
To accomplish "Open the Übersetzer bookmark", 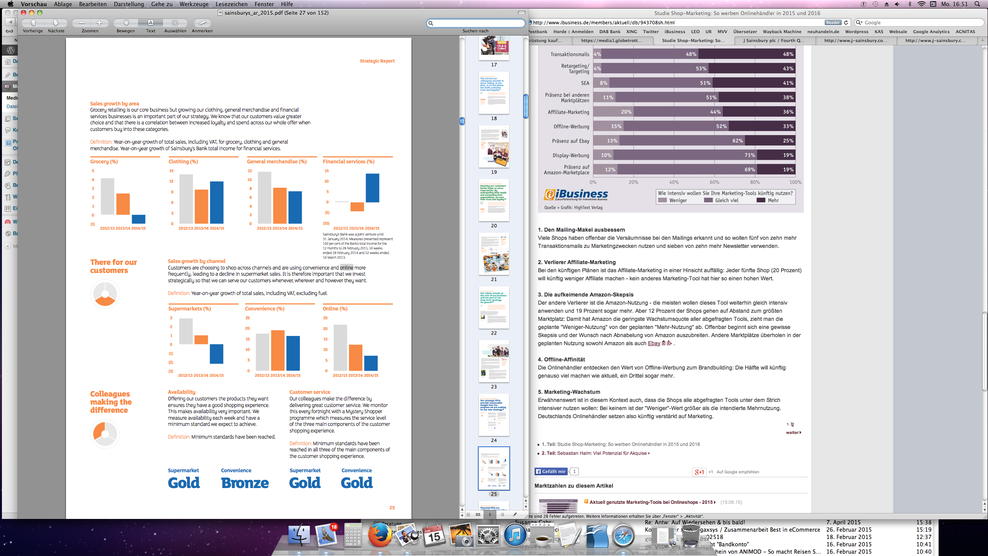I will 745,32.
